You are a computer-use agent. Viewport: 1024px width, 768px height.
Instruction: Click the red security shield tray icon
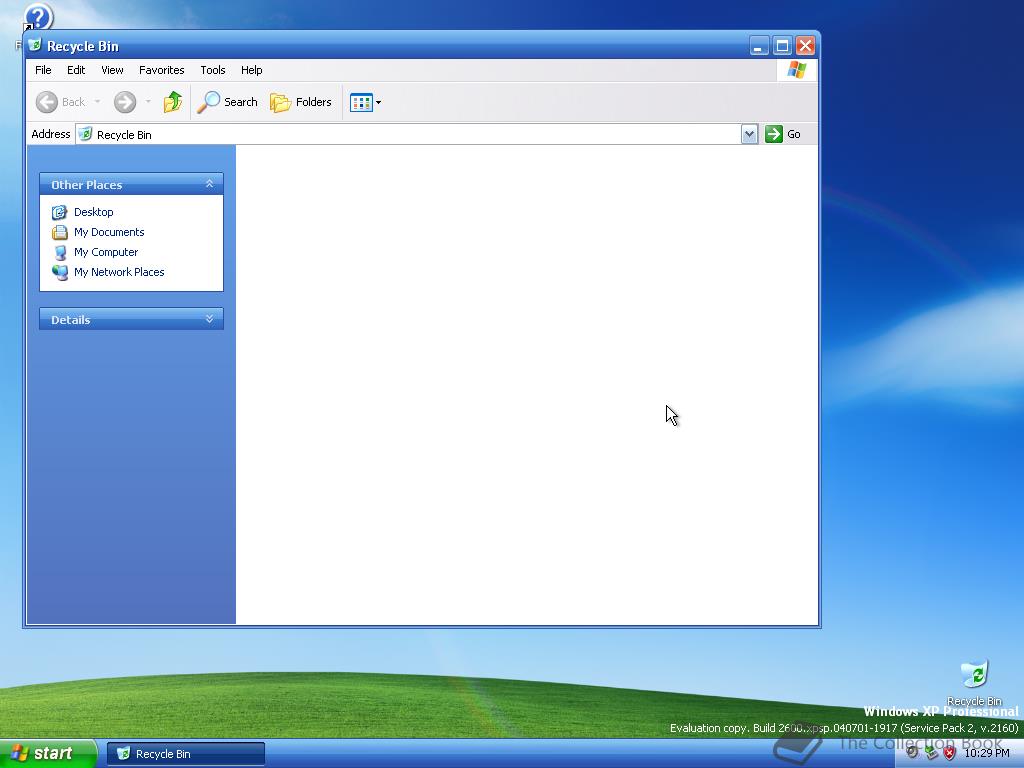pos(950,753)
